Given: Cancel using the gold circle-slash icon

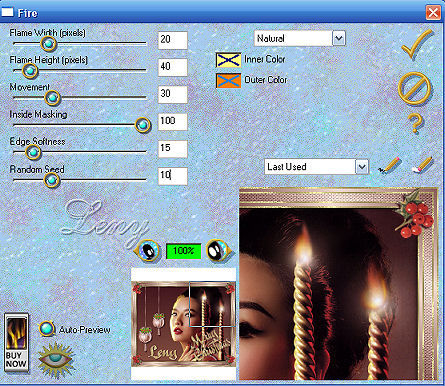Looking at the screenshot, I should 414,89.
